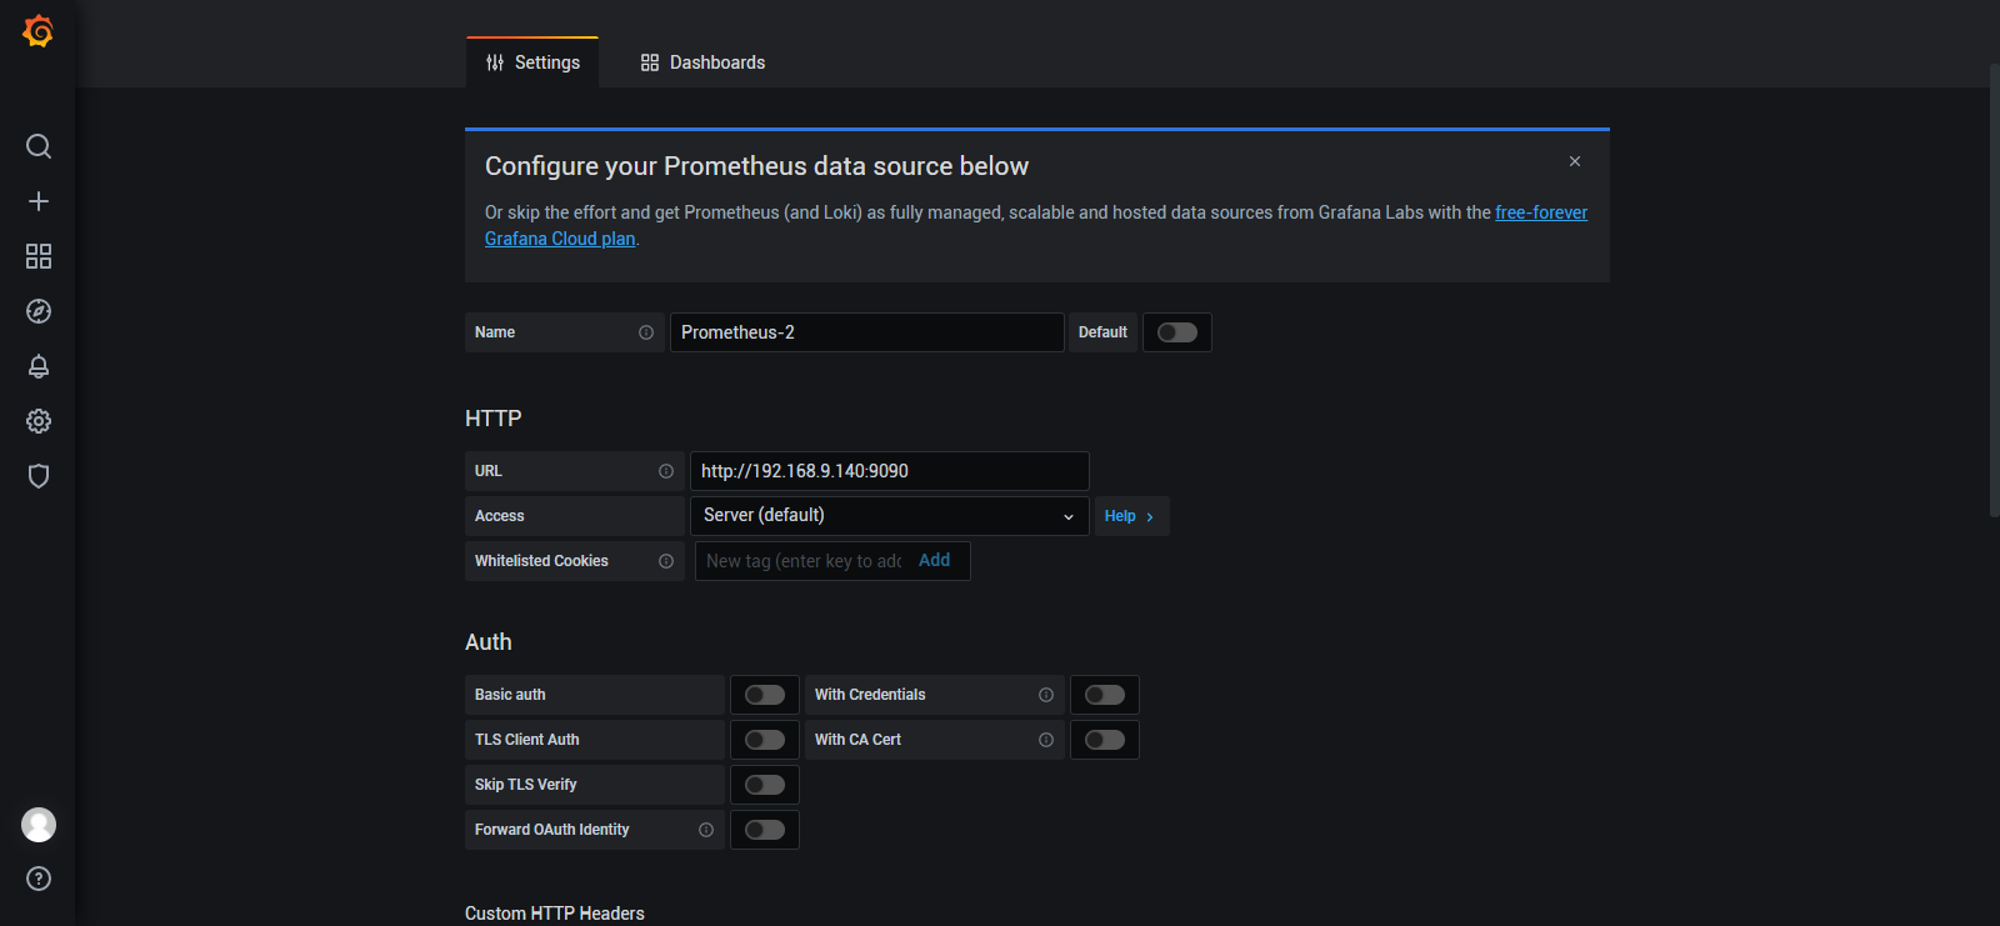This screenshot has height=926, width=2000.
Task: Enable With CA Cert toggle
Action: (1105, 740)
